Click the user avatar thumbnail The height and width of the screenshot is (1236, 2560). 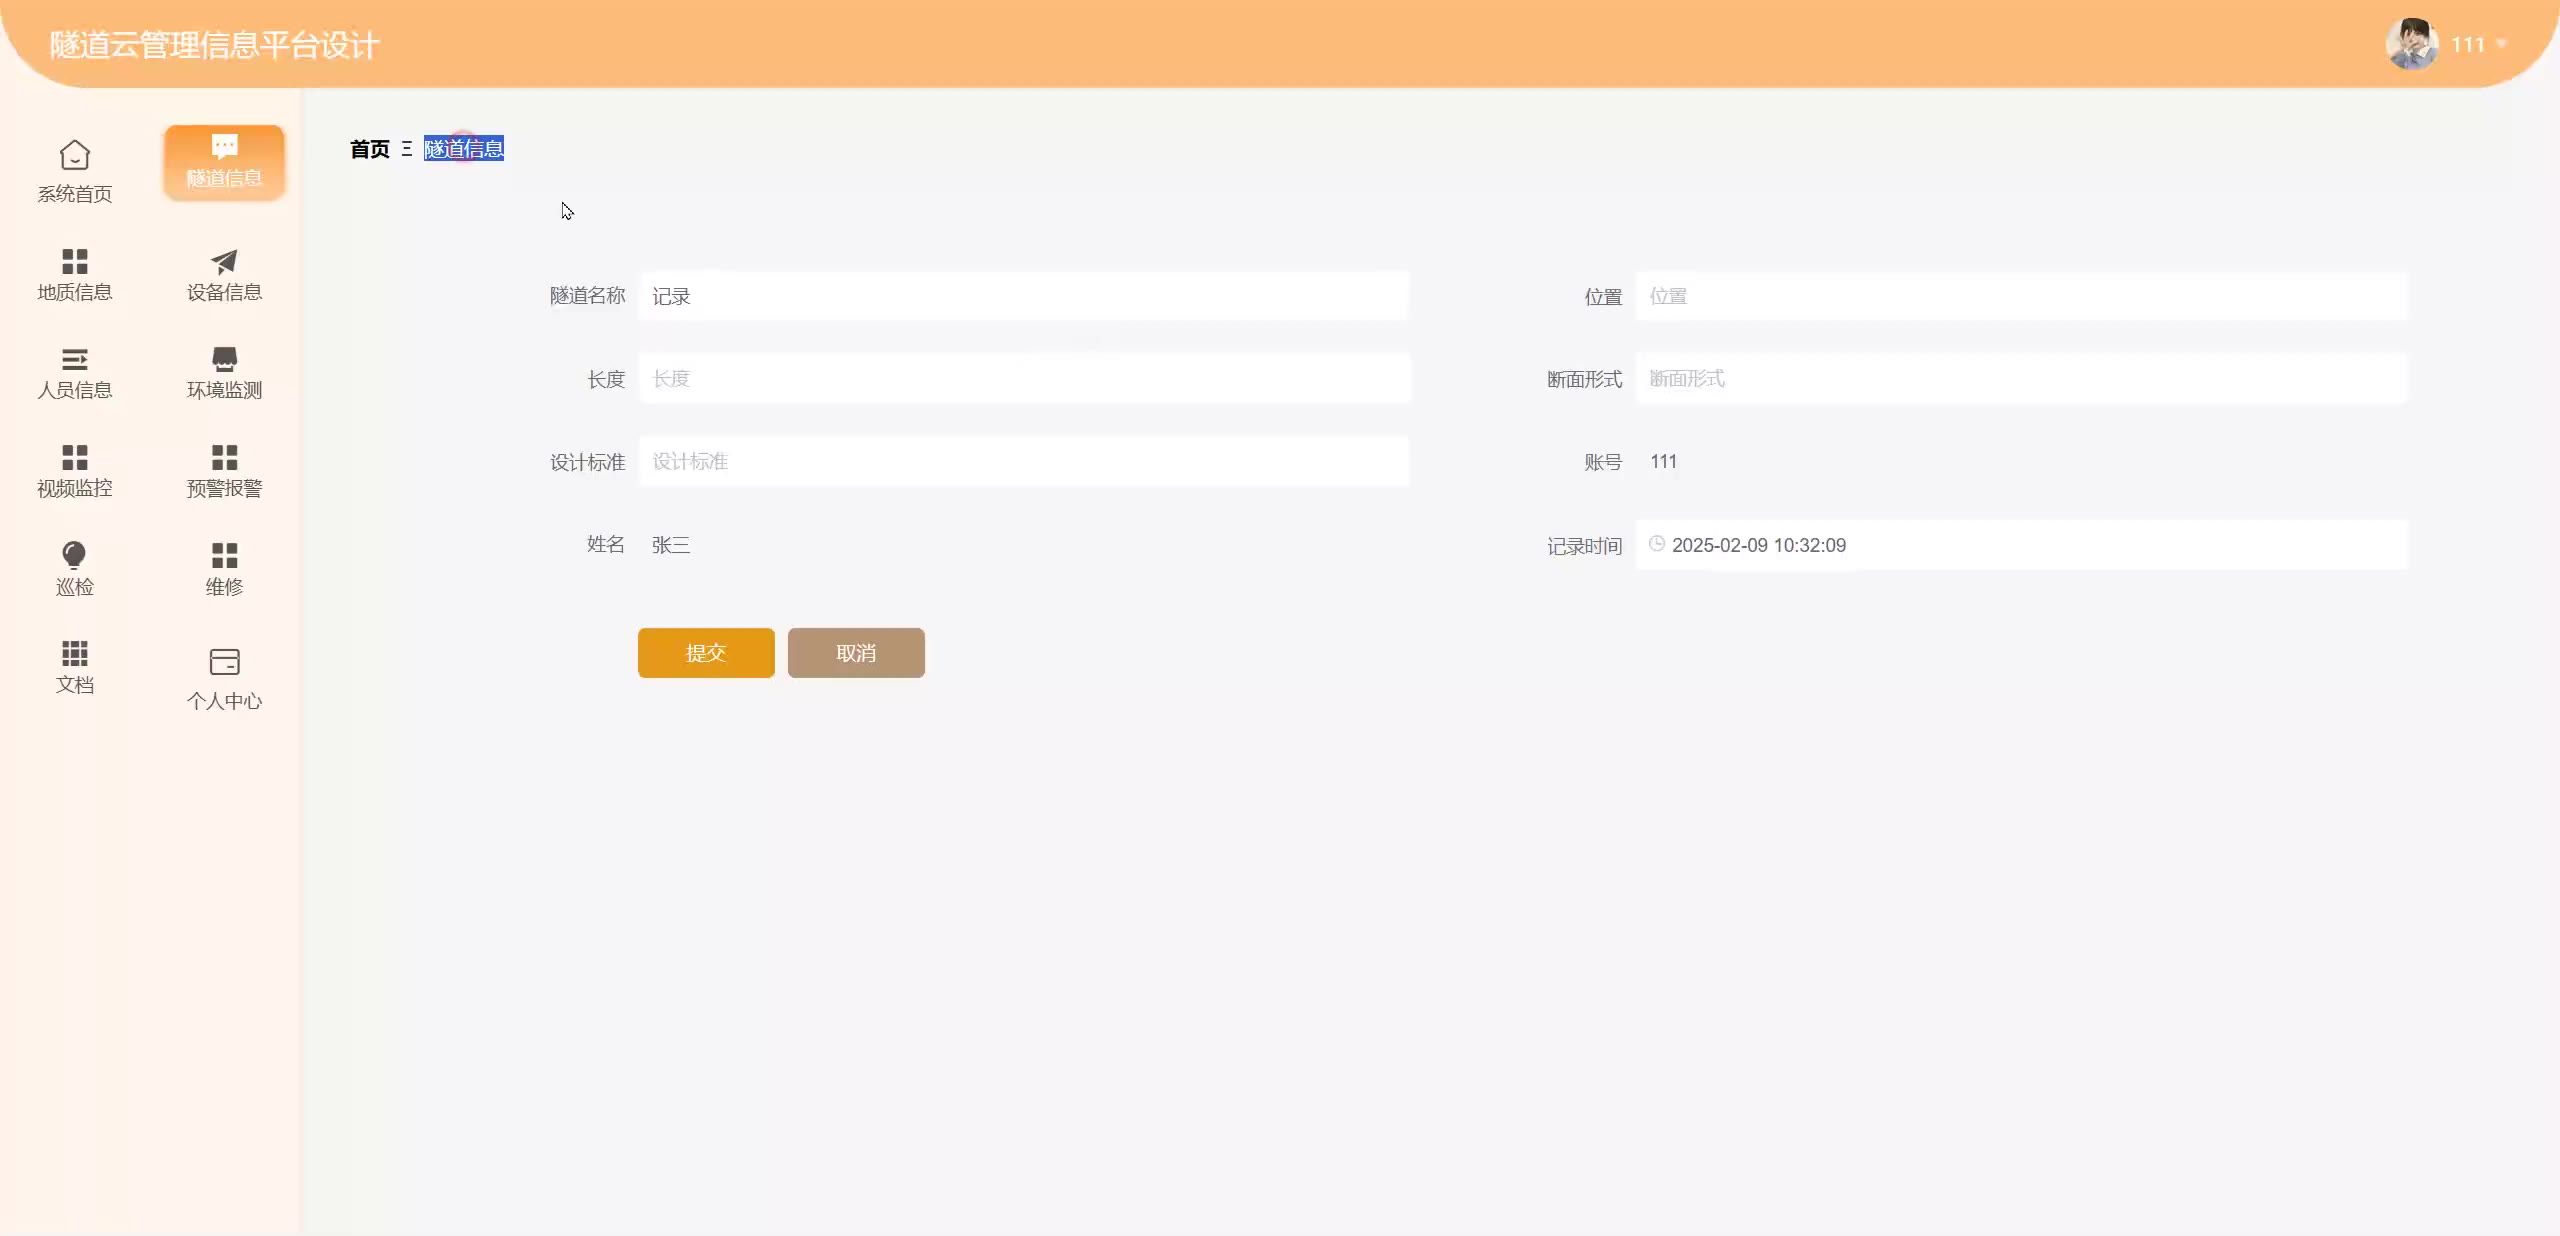(2411, 44)
